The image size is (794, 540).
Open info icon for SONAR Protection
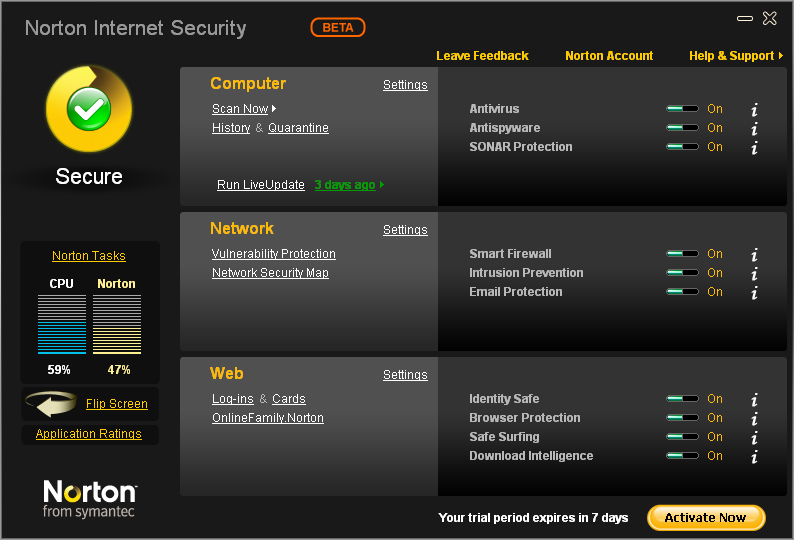754,147
